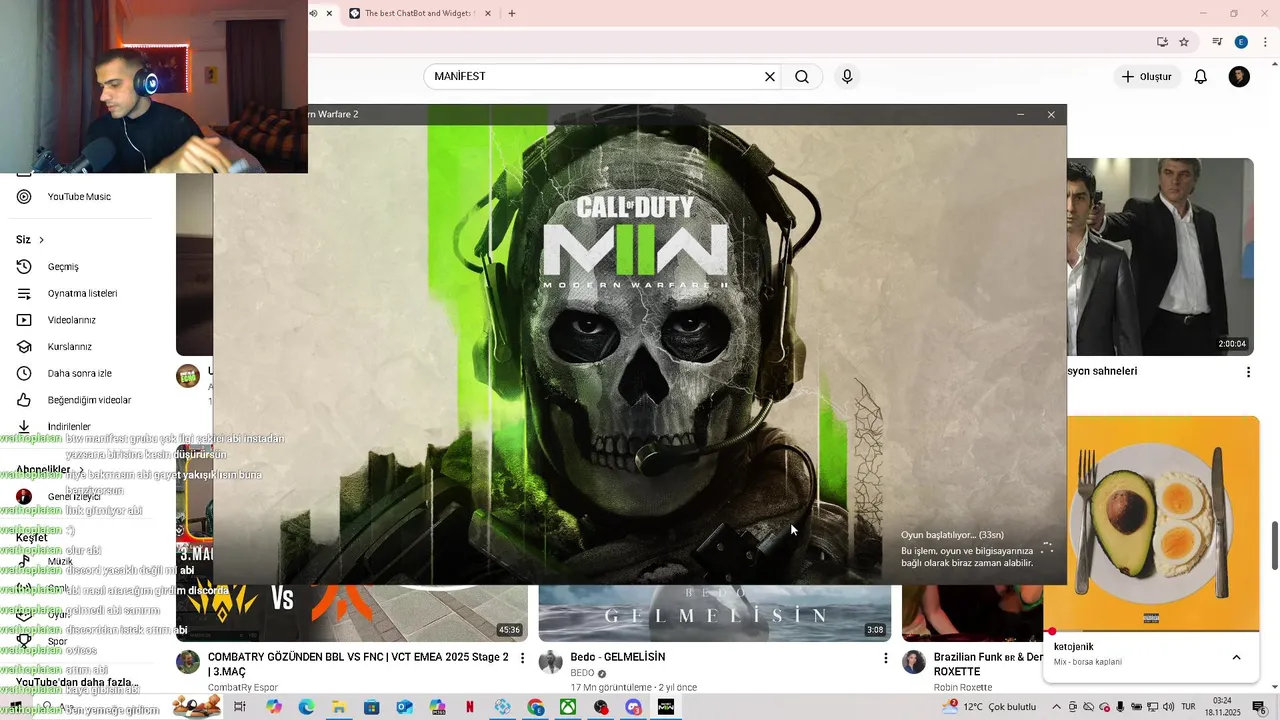Open the Bedo GELMELİSİN video three-dot options
Viewport: 1280px width, 720px height.
pyautogui.click(x=885, y=658)
